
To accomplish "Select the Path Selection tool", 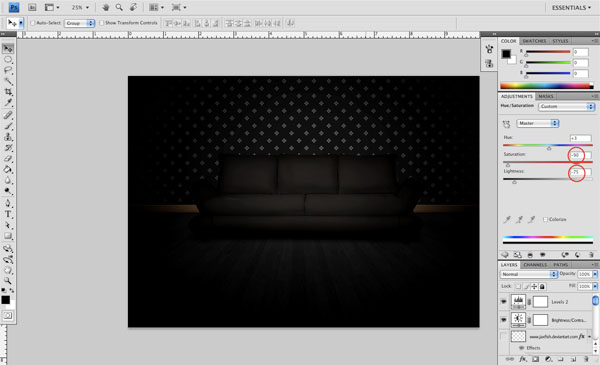I will 8,225.
